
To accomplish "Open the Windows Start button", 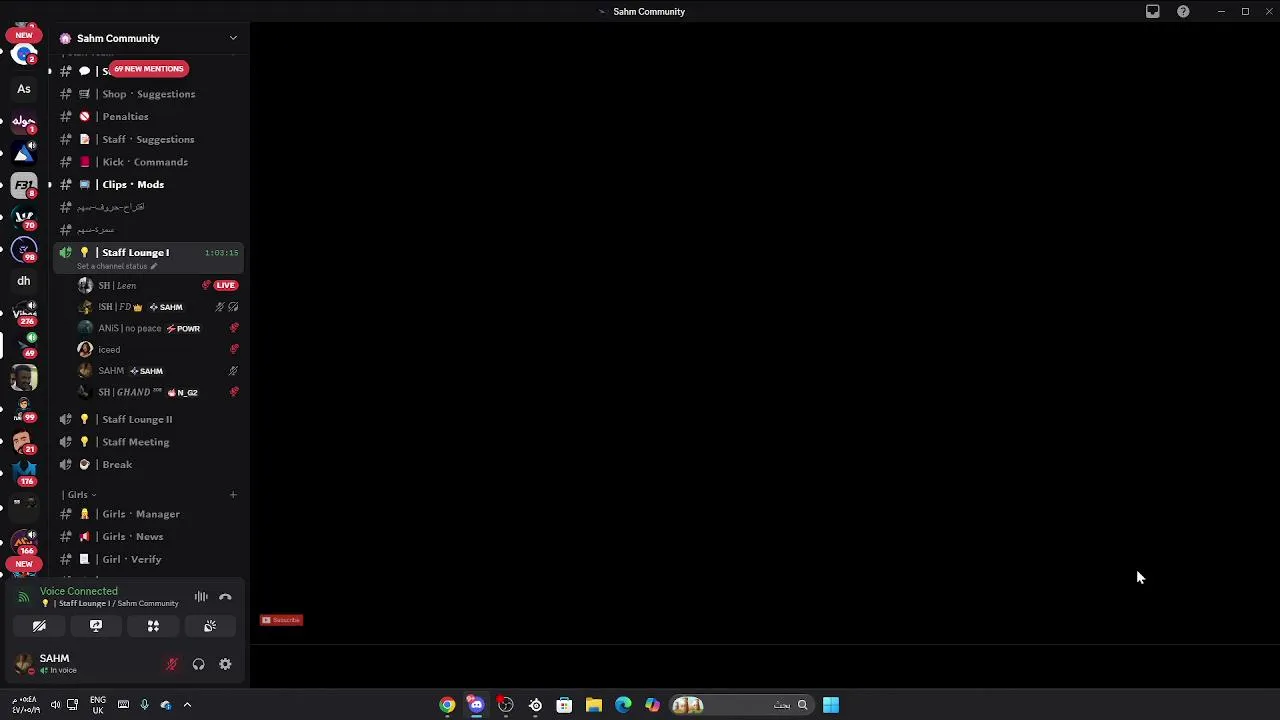I will point(831,705).
